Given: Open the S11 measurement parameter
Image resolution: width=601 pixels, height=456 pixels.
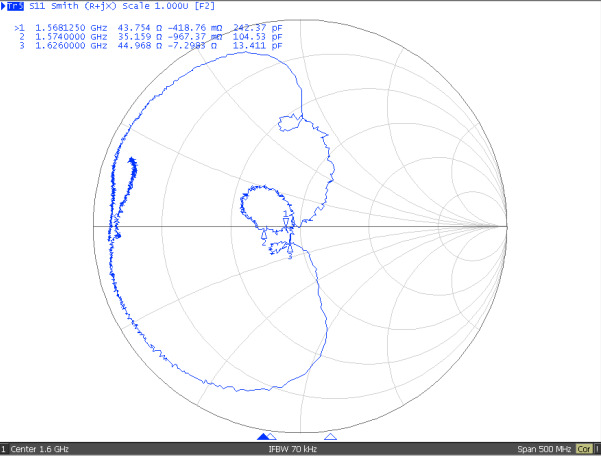Looking at the screenshot, I should pyautogui.click(x=37, y=6).
